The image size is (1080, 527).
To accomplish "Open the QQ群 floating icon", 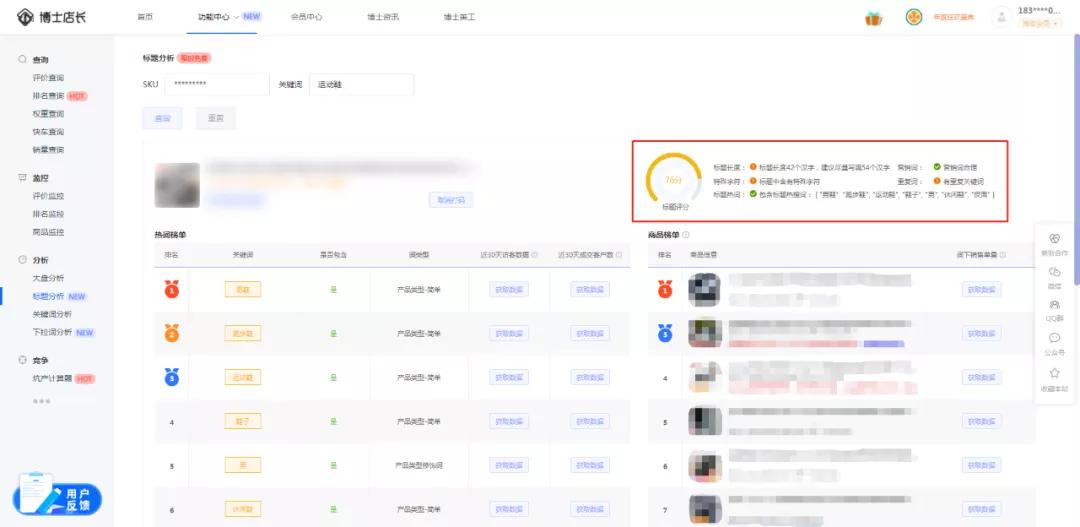I will (x=1054, y=304).
